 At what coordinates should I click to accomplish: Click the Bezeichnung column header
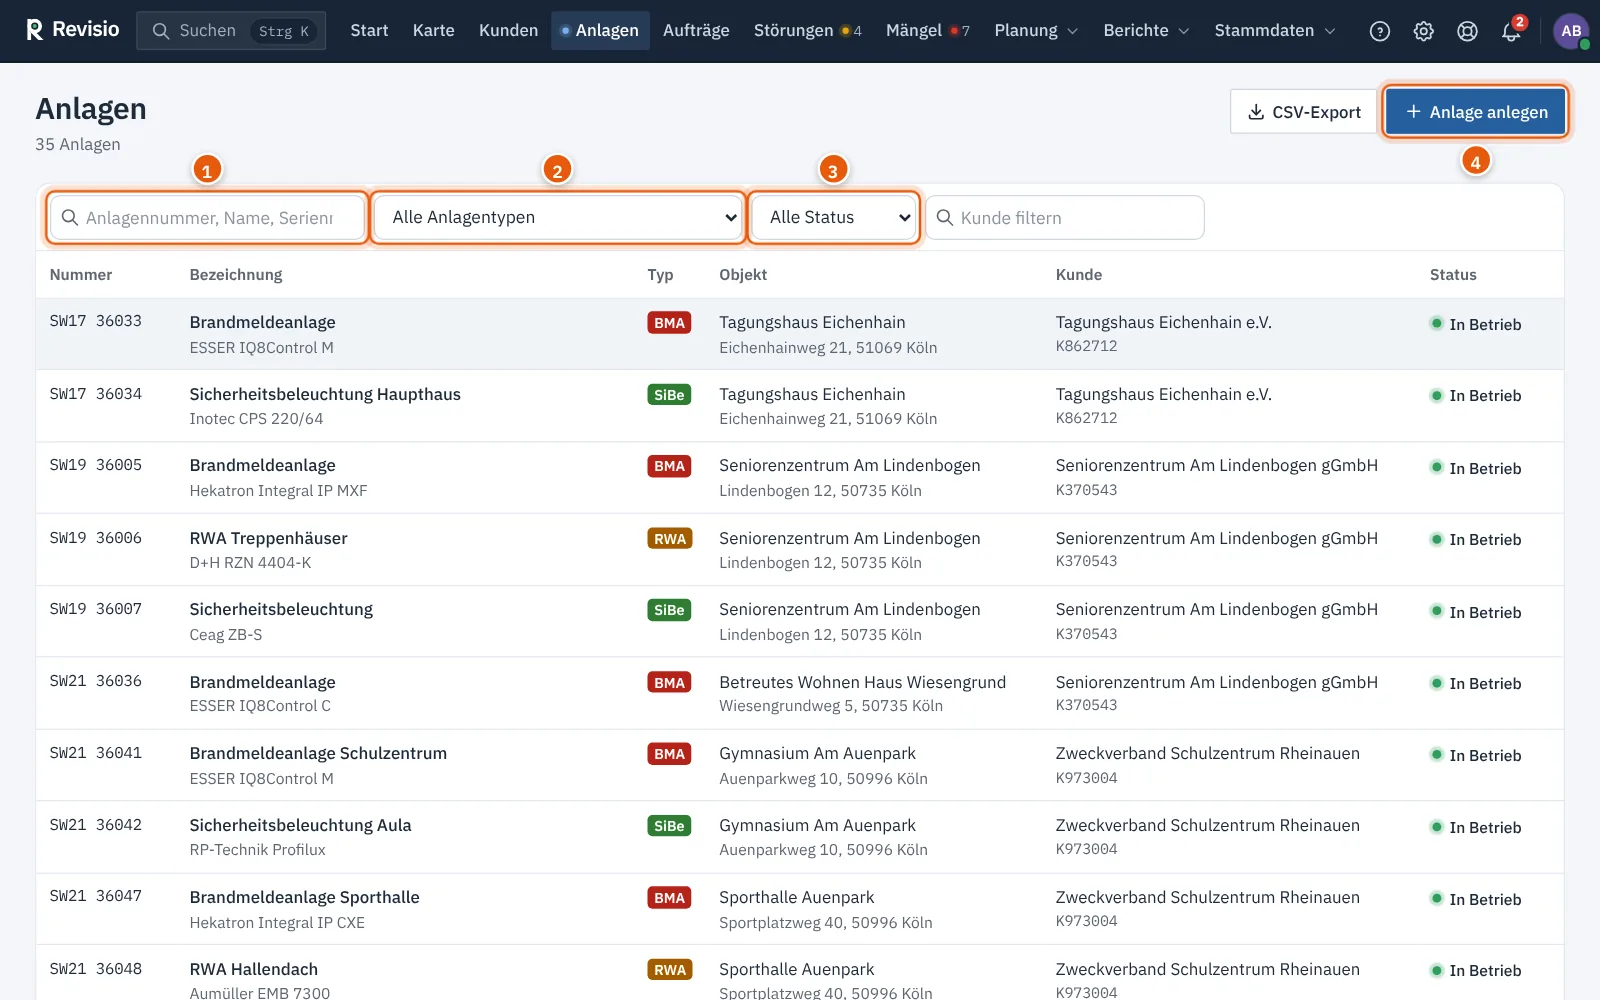click(x=236, y=275)
